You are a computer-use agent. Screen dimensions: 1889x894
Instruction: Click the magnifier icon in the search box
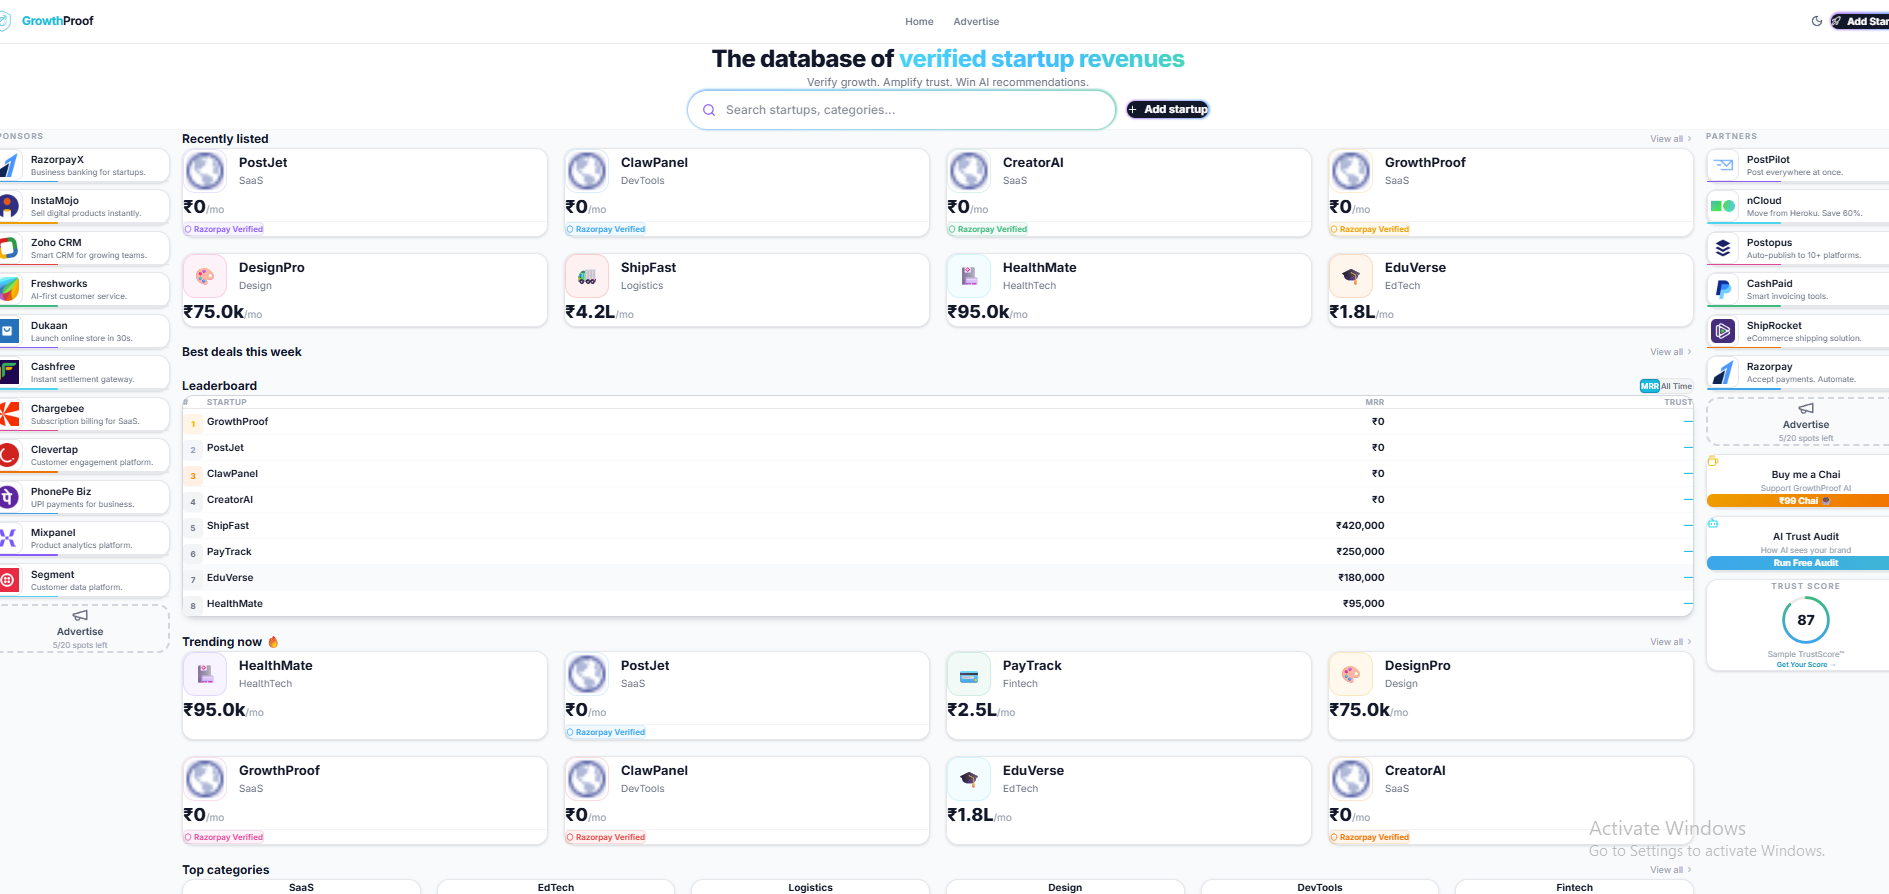click(x=709, y=110)
